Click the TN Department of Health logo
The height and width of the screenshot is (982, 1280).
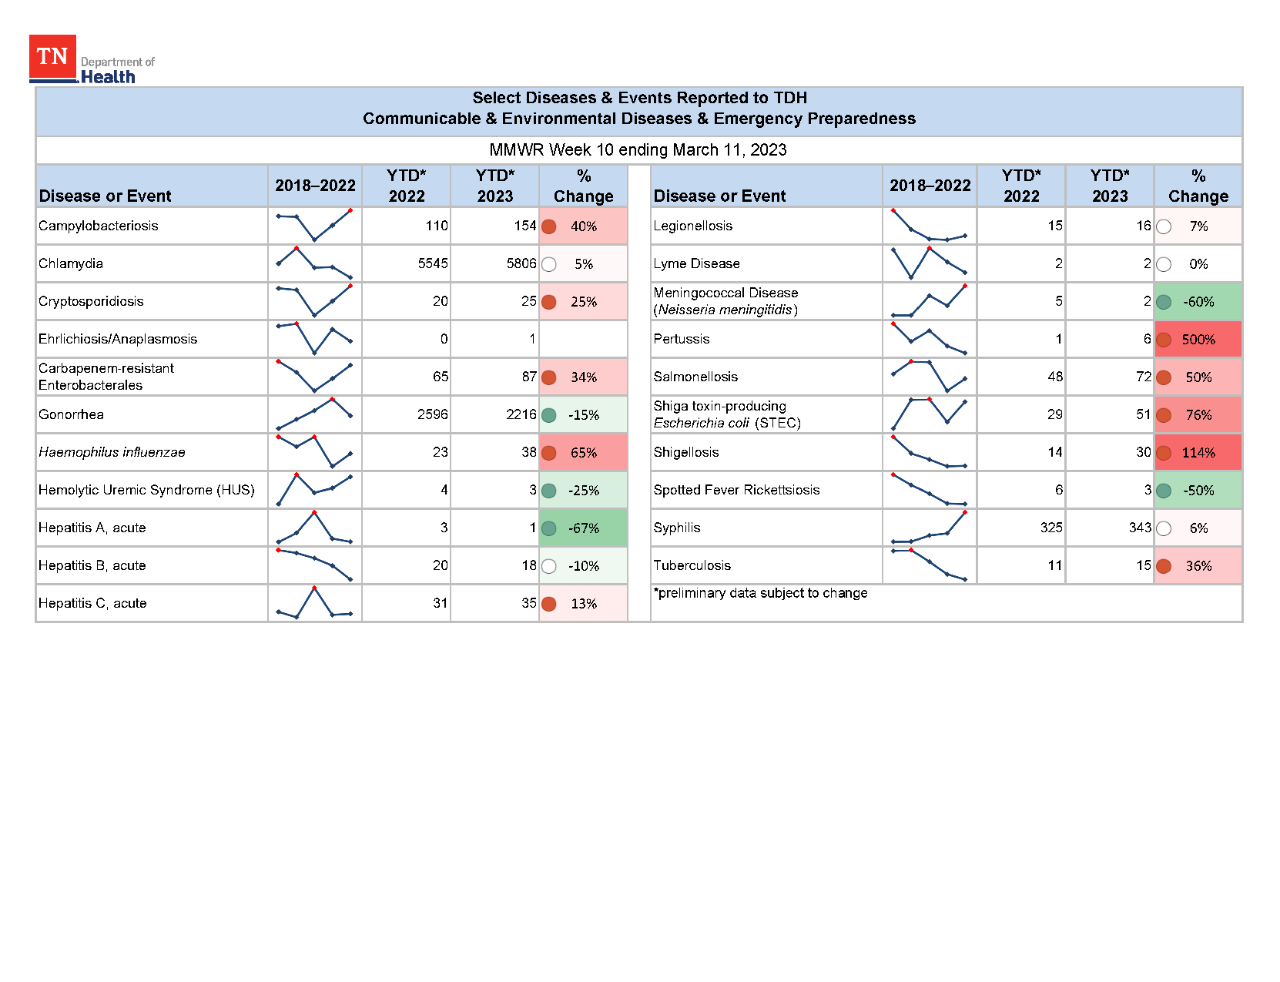tap(92, 60)
